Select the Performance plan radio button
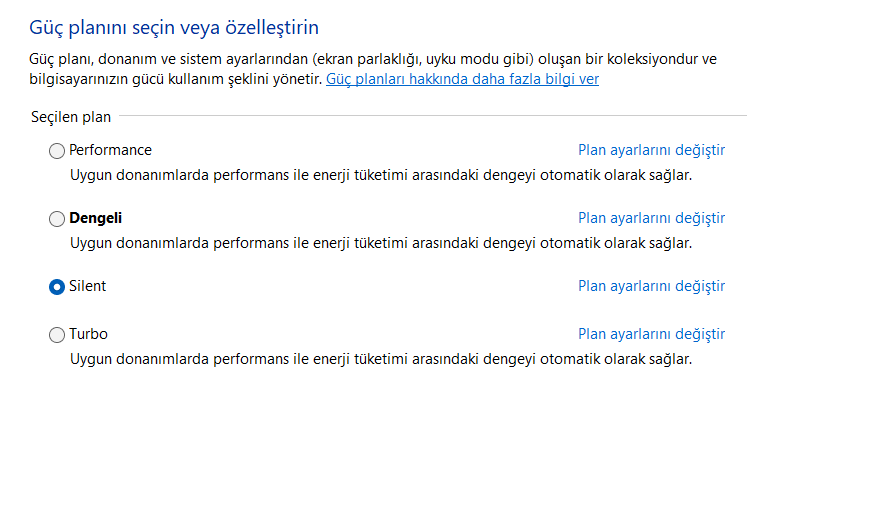The image size is (877, 509). pyautogui.click(x=57, y=151)
